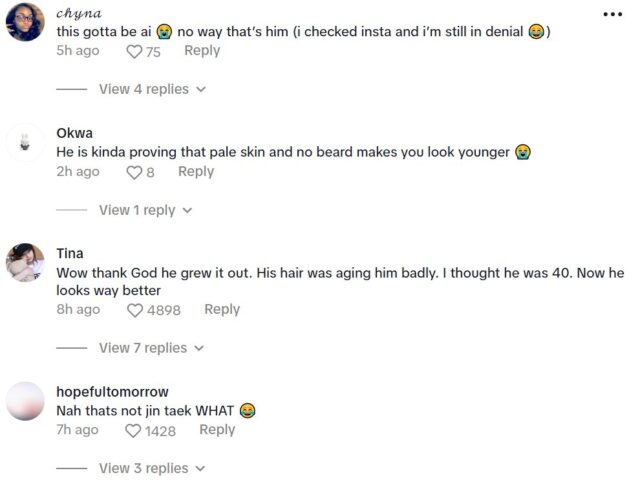Reply to Tina's comment

tap(222, 310)
